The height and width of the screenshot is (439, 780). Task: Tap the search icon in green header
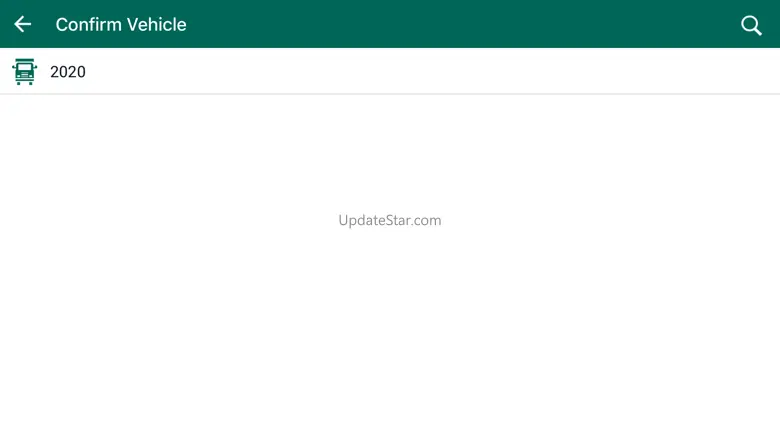(751, 25)
